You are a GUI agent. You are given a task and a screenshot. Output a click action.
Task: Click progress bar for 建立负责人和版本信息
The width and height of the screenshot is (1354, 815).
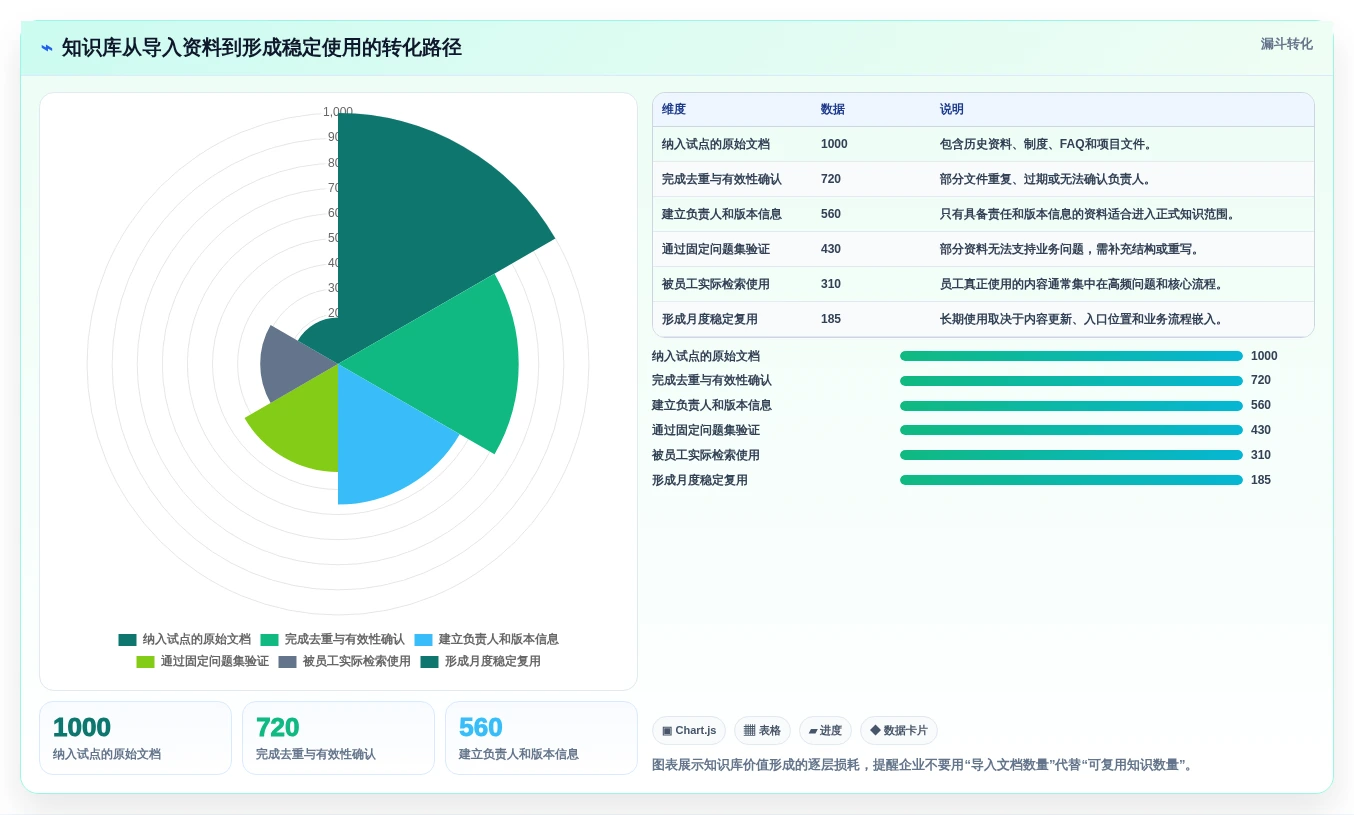[1071, 406]
